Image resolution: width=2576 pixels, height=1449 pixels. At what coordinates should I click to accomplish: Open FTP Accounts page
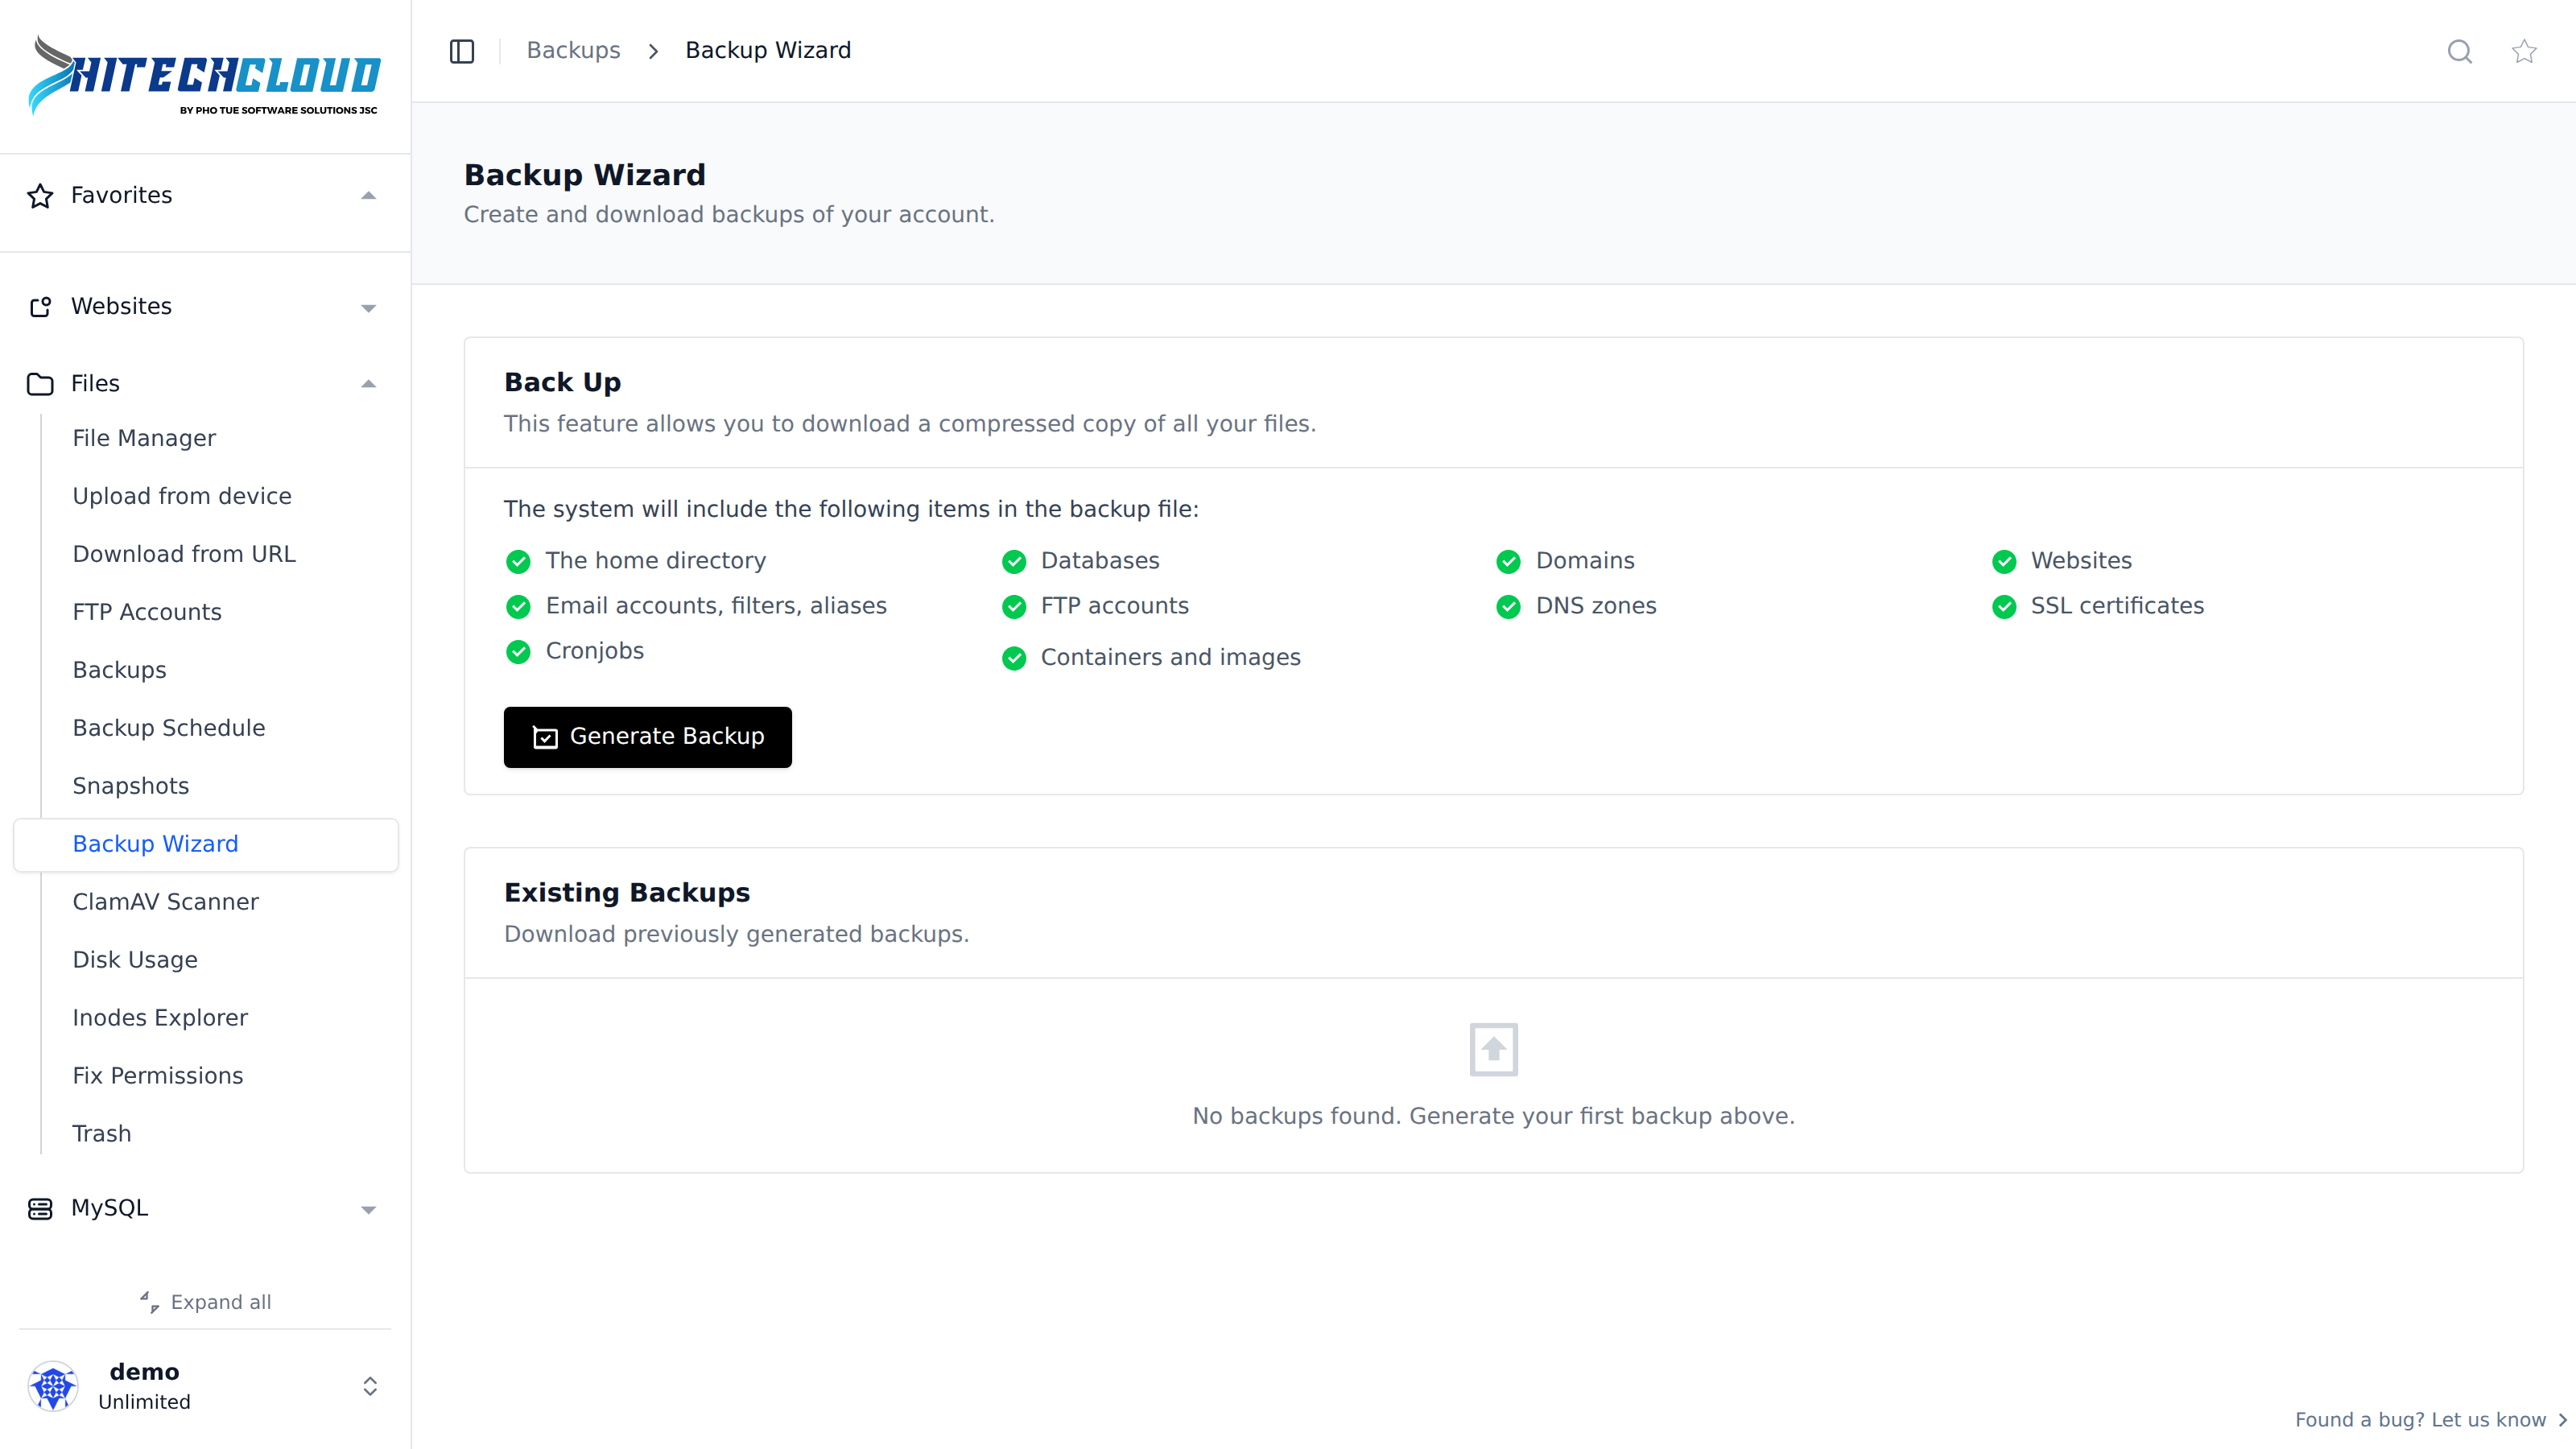pos(147,612)
